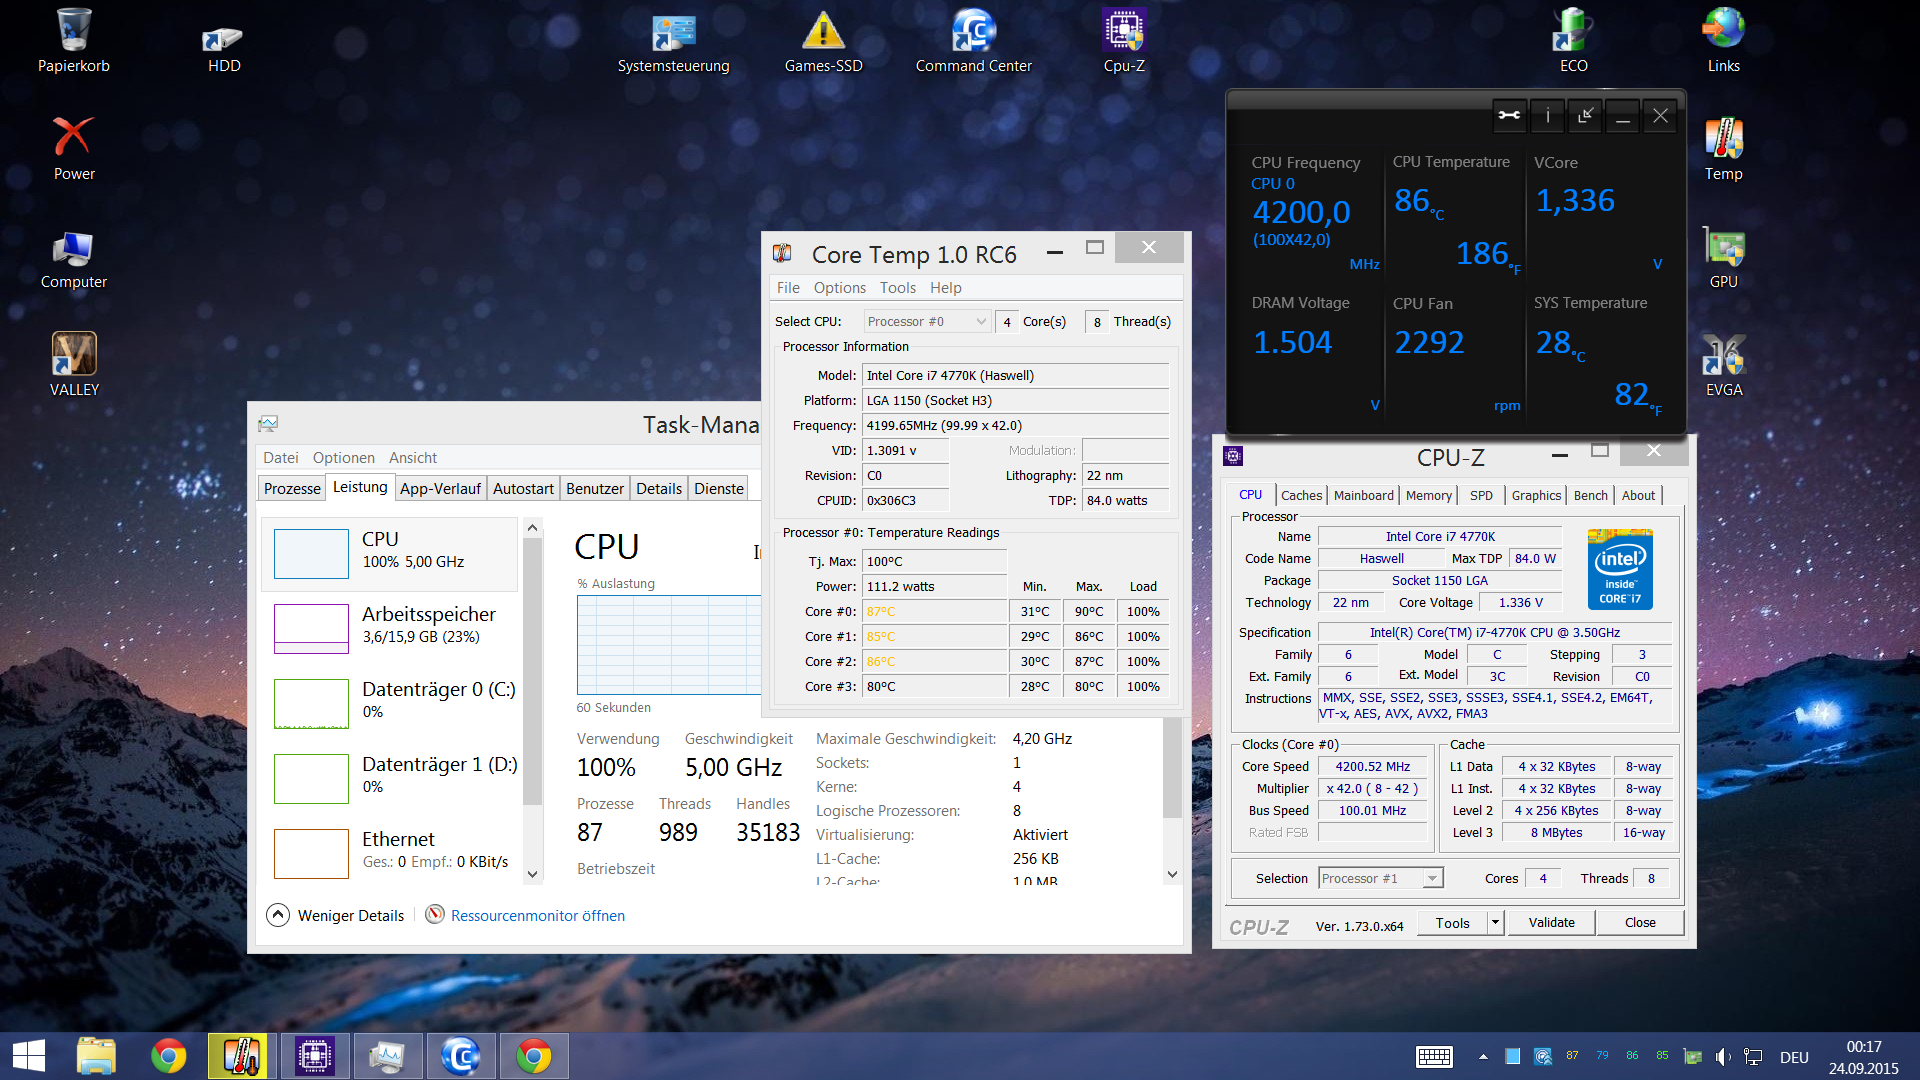Screen dimensions: 1920x1080
Task: Click the Ressourcenmonitor öffnen link
Action: (x=537, y=915)
